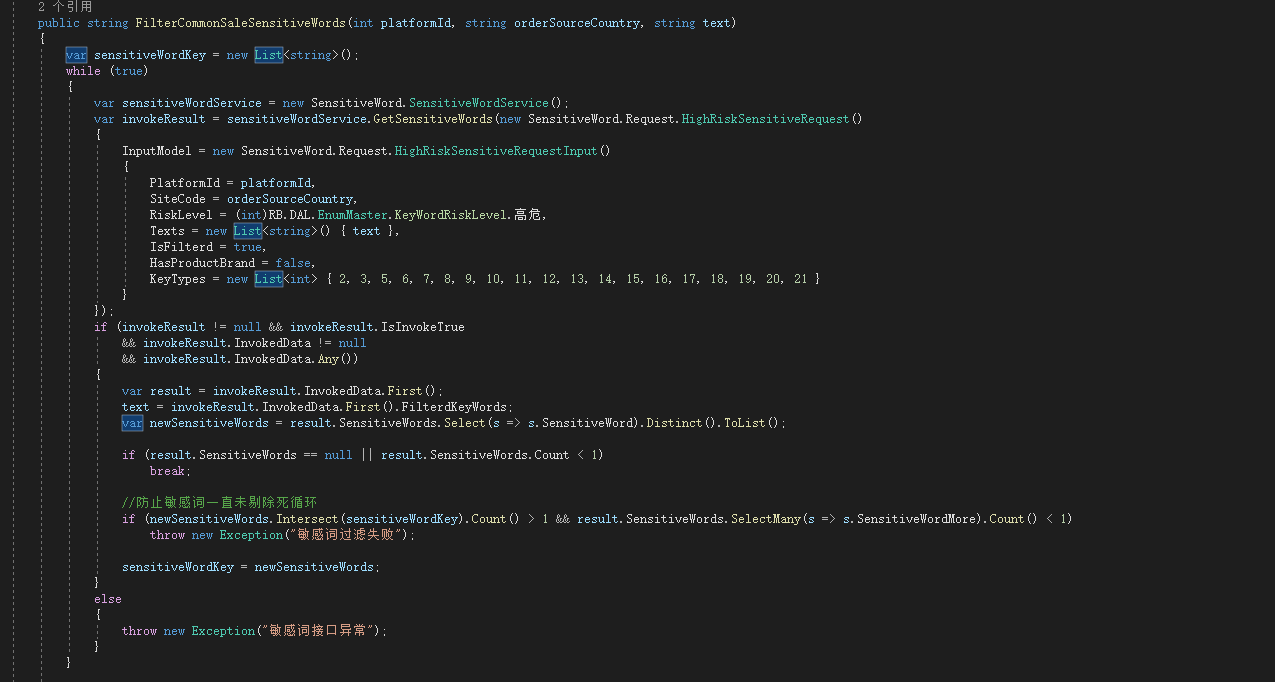The height and width of the screenshot is (682, 1275).
Task: Click the Intersect method call
Action: (307, 519)
